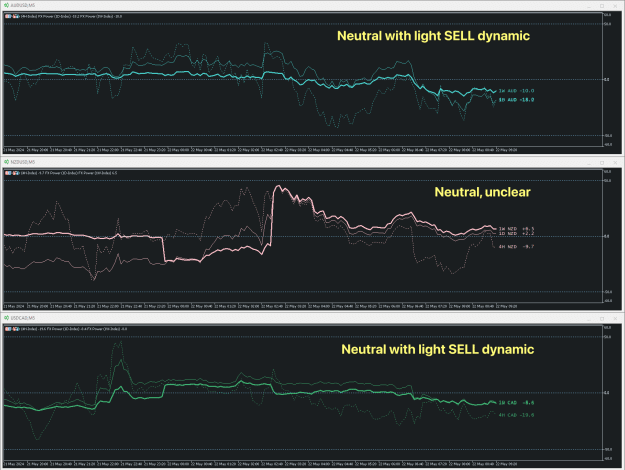Maximize the USDCAD chart window
The image size is (625, 470).
coord(602,319)
